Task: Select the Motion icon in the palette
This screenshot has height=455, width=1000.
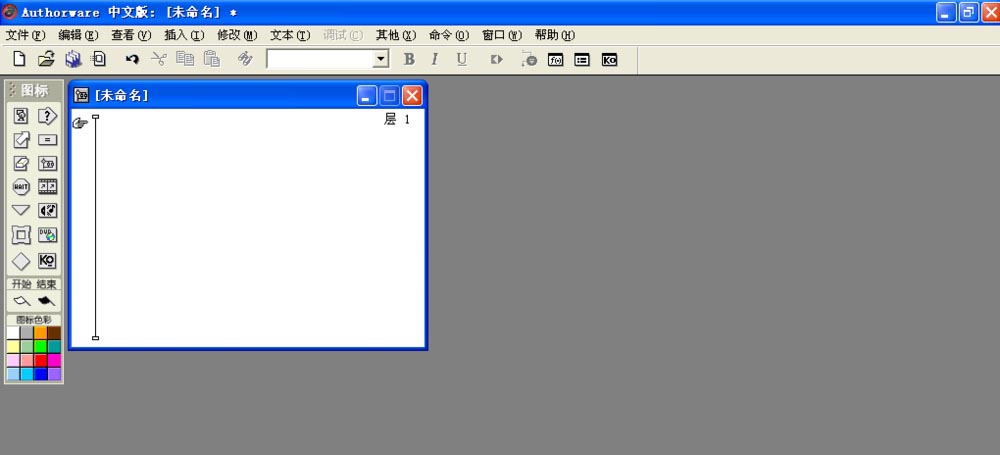Action: click(x=21, y=140)
